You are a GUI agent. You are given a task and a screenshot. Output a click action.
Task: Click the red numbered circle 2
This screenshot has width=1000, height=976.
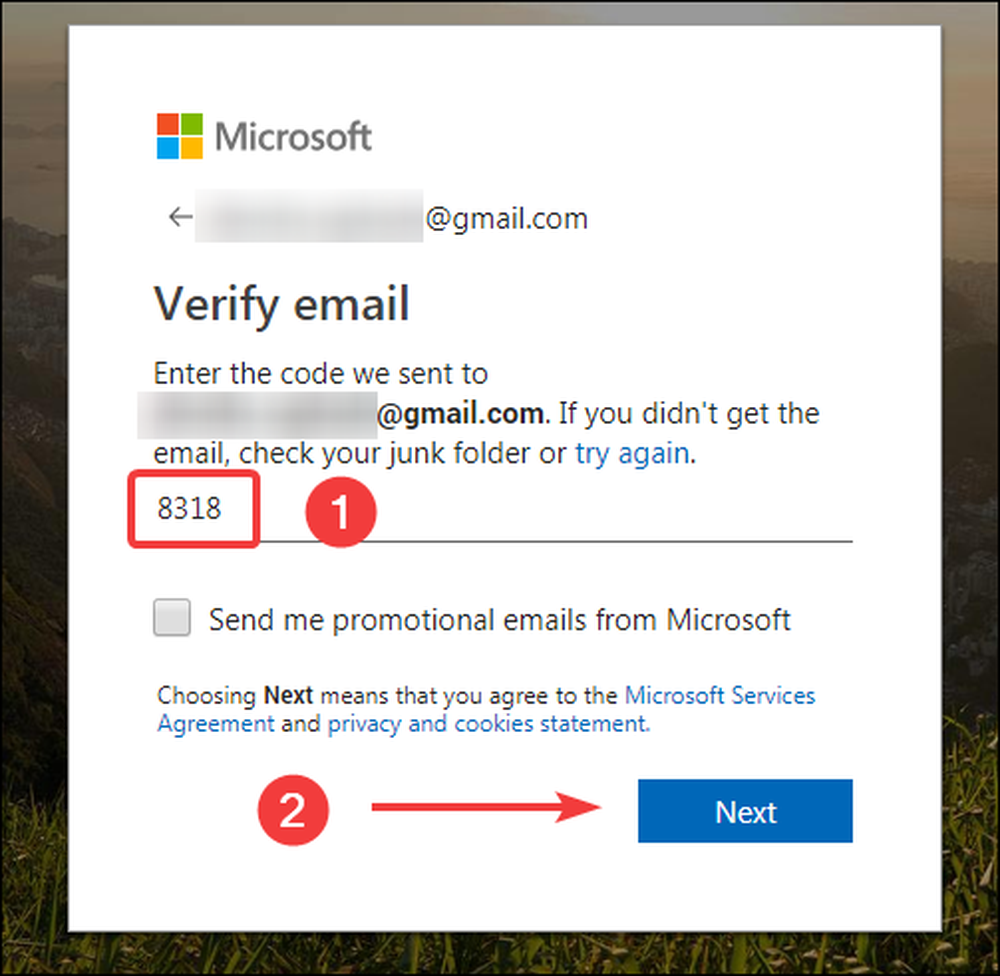[293, 810]
